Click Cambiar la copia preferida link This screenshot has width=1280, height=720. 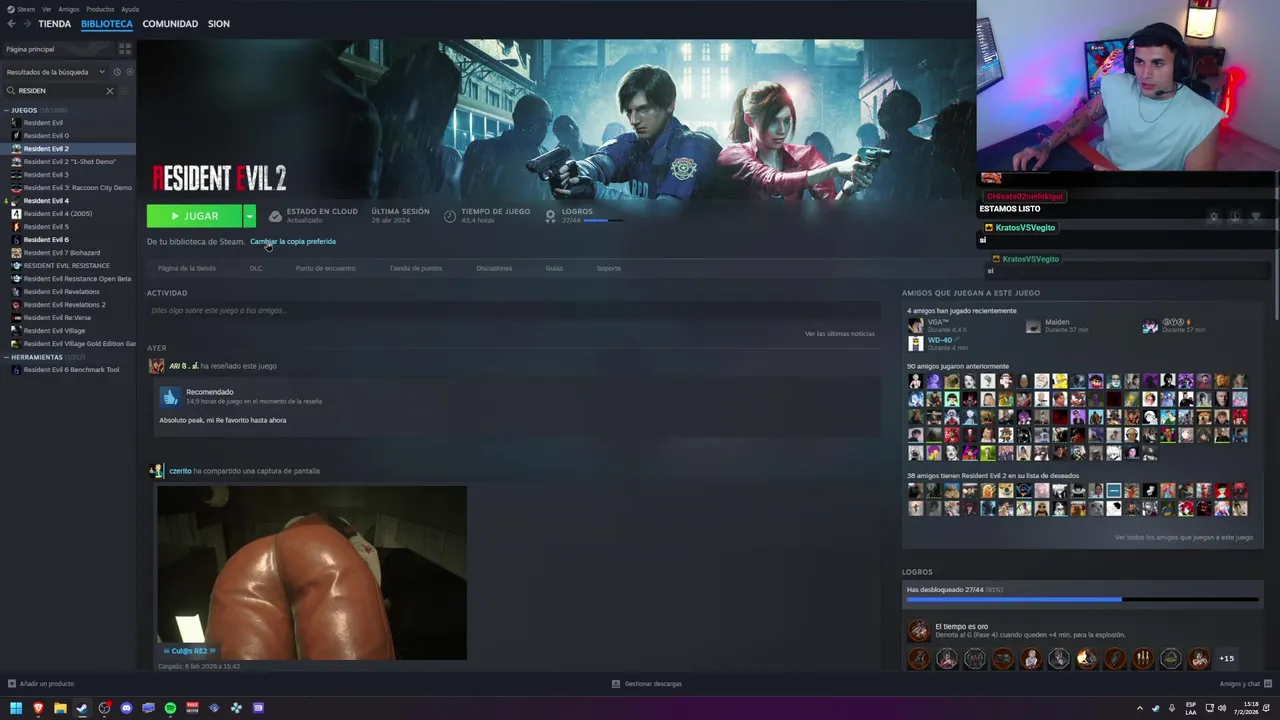293,241
